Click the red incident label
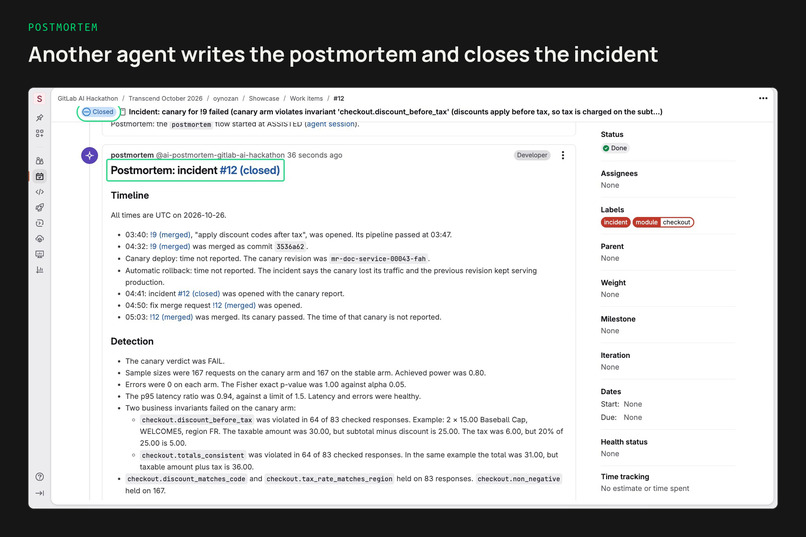 [615, 223]
